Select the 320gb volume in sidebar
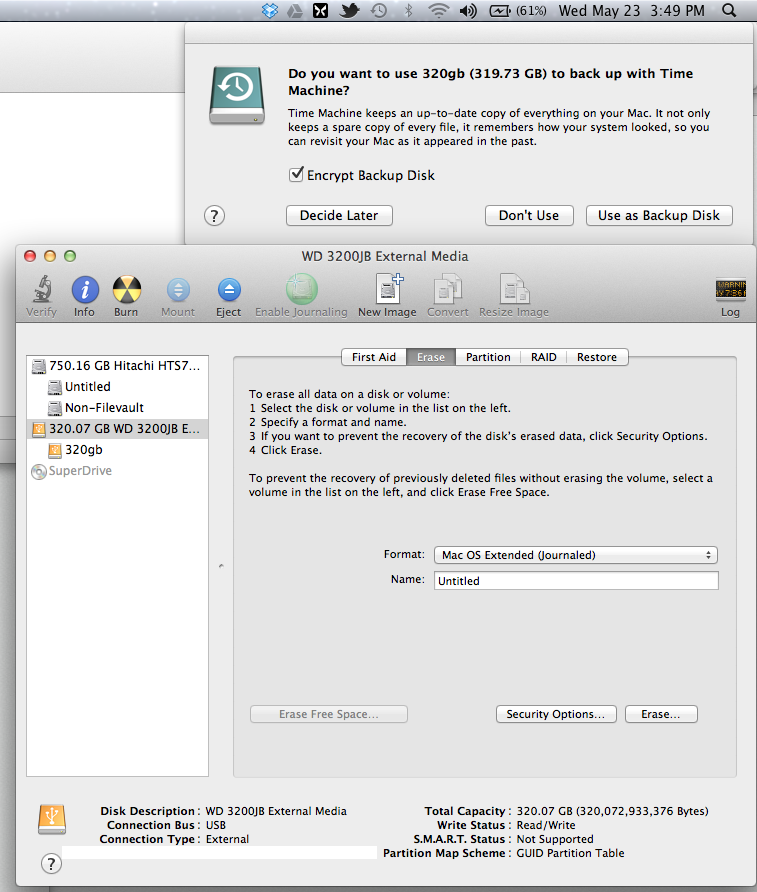Image resolution: width=757 pixels, height=892 pixels. 117,450
